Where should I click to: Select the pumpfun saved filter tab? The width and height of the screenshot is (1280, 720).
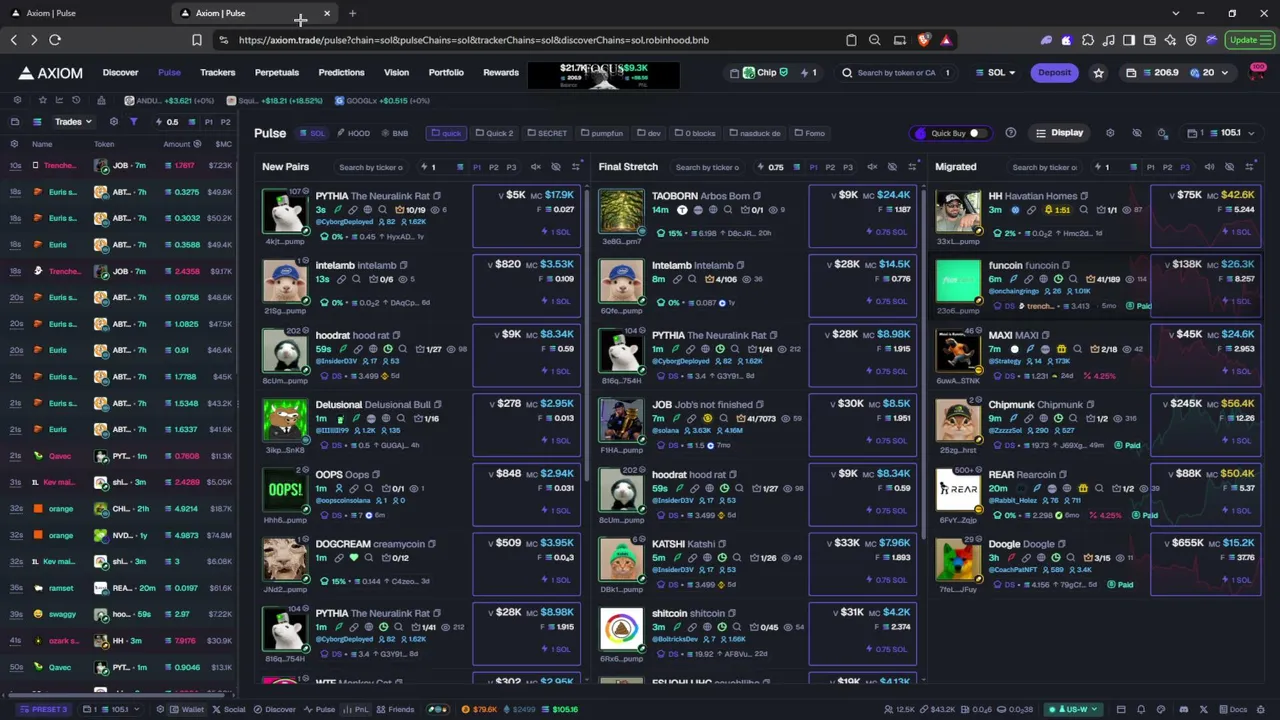click(601, 133)
